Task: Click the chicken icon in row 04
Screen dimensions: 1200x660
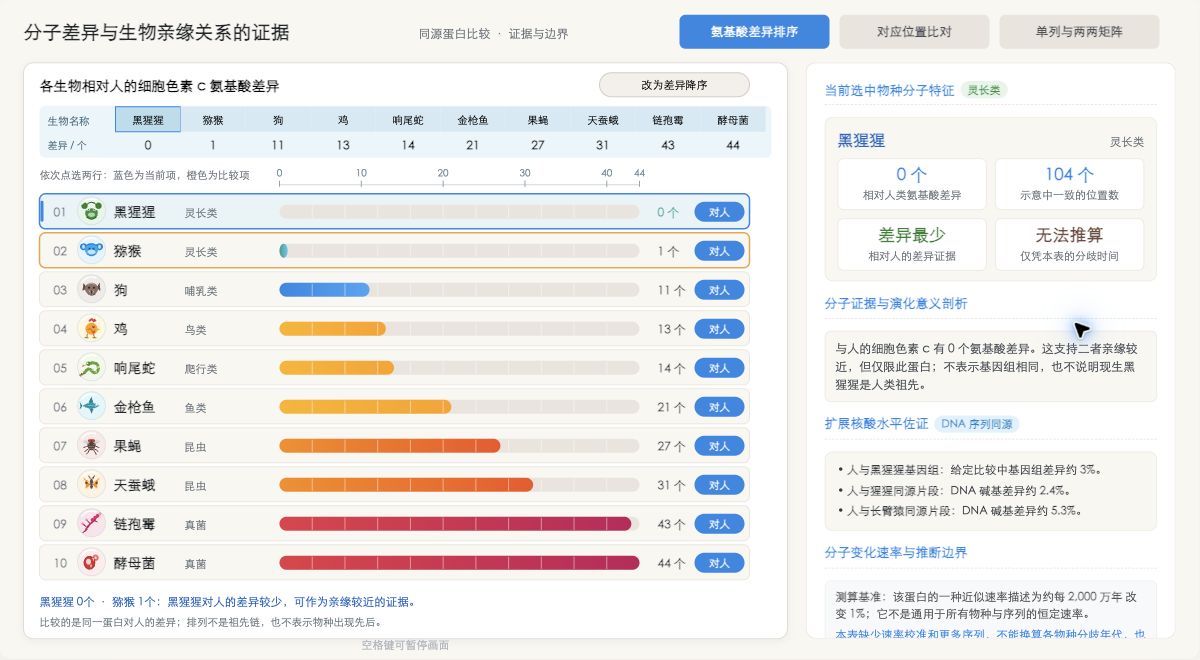Action: point(92,329)
